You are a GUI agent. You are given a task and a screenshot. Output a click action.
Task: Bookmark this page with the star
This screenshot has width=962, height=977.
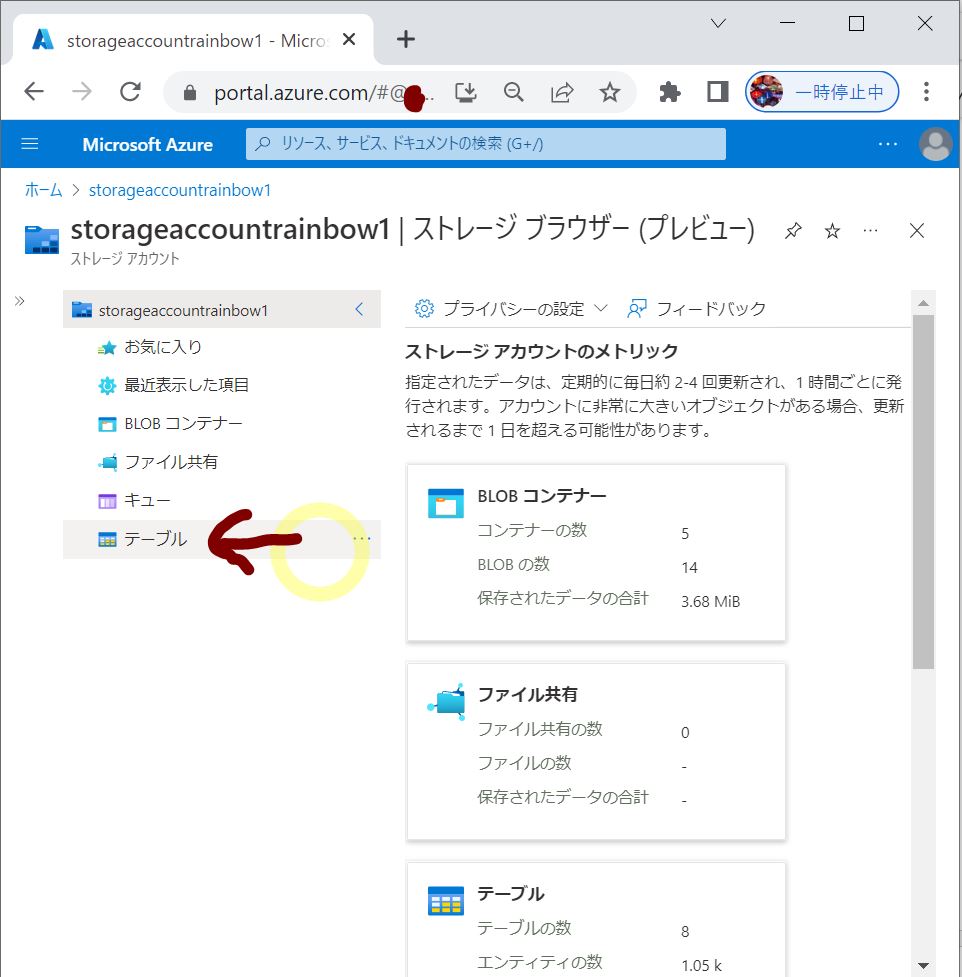[609, 93]
